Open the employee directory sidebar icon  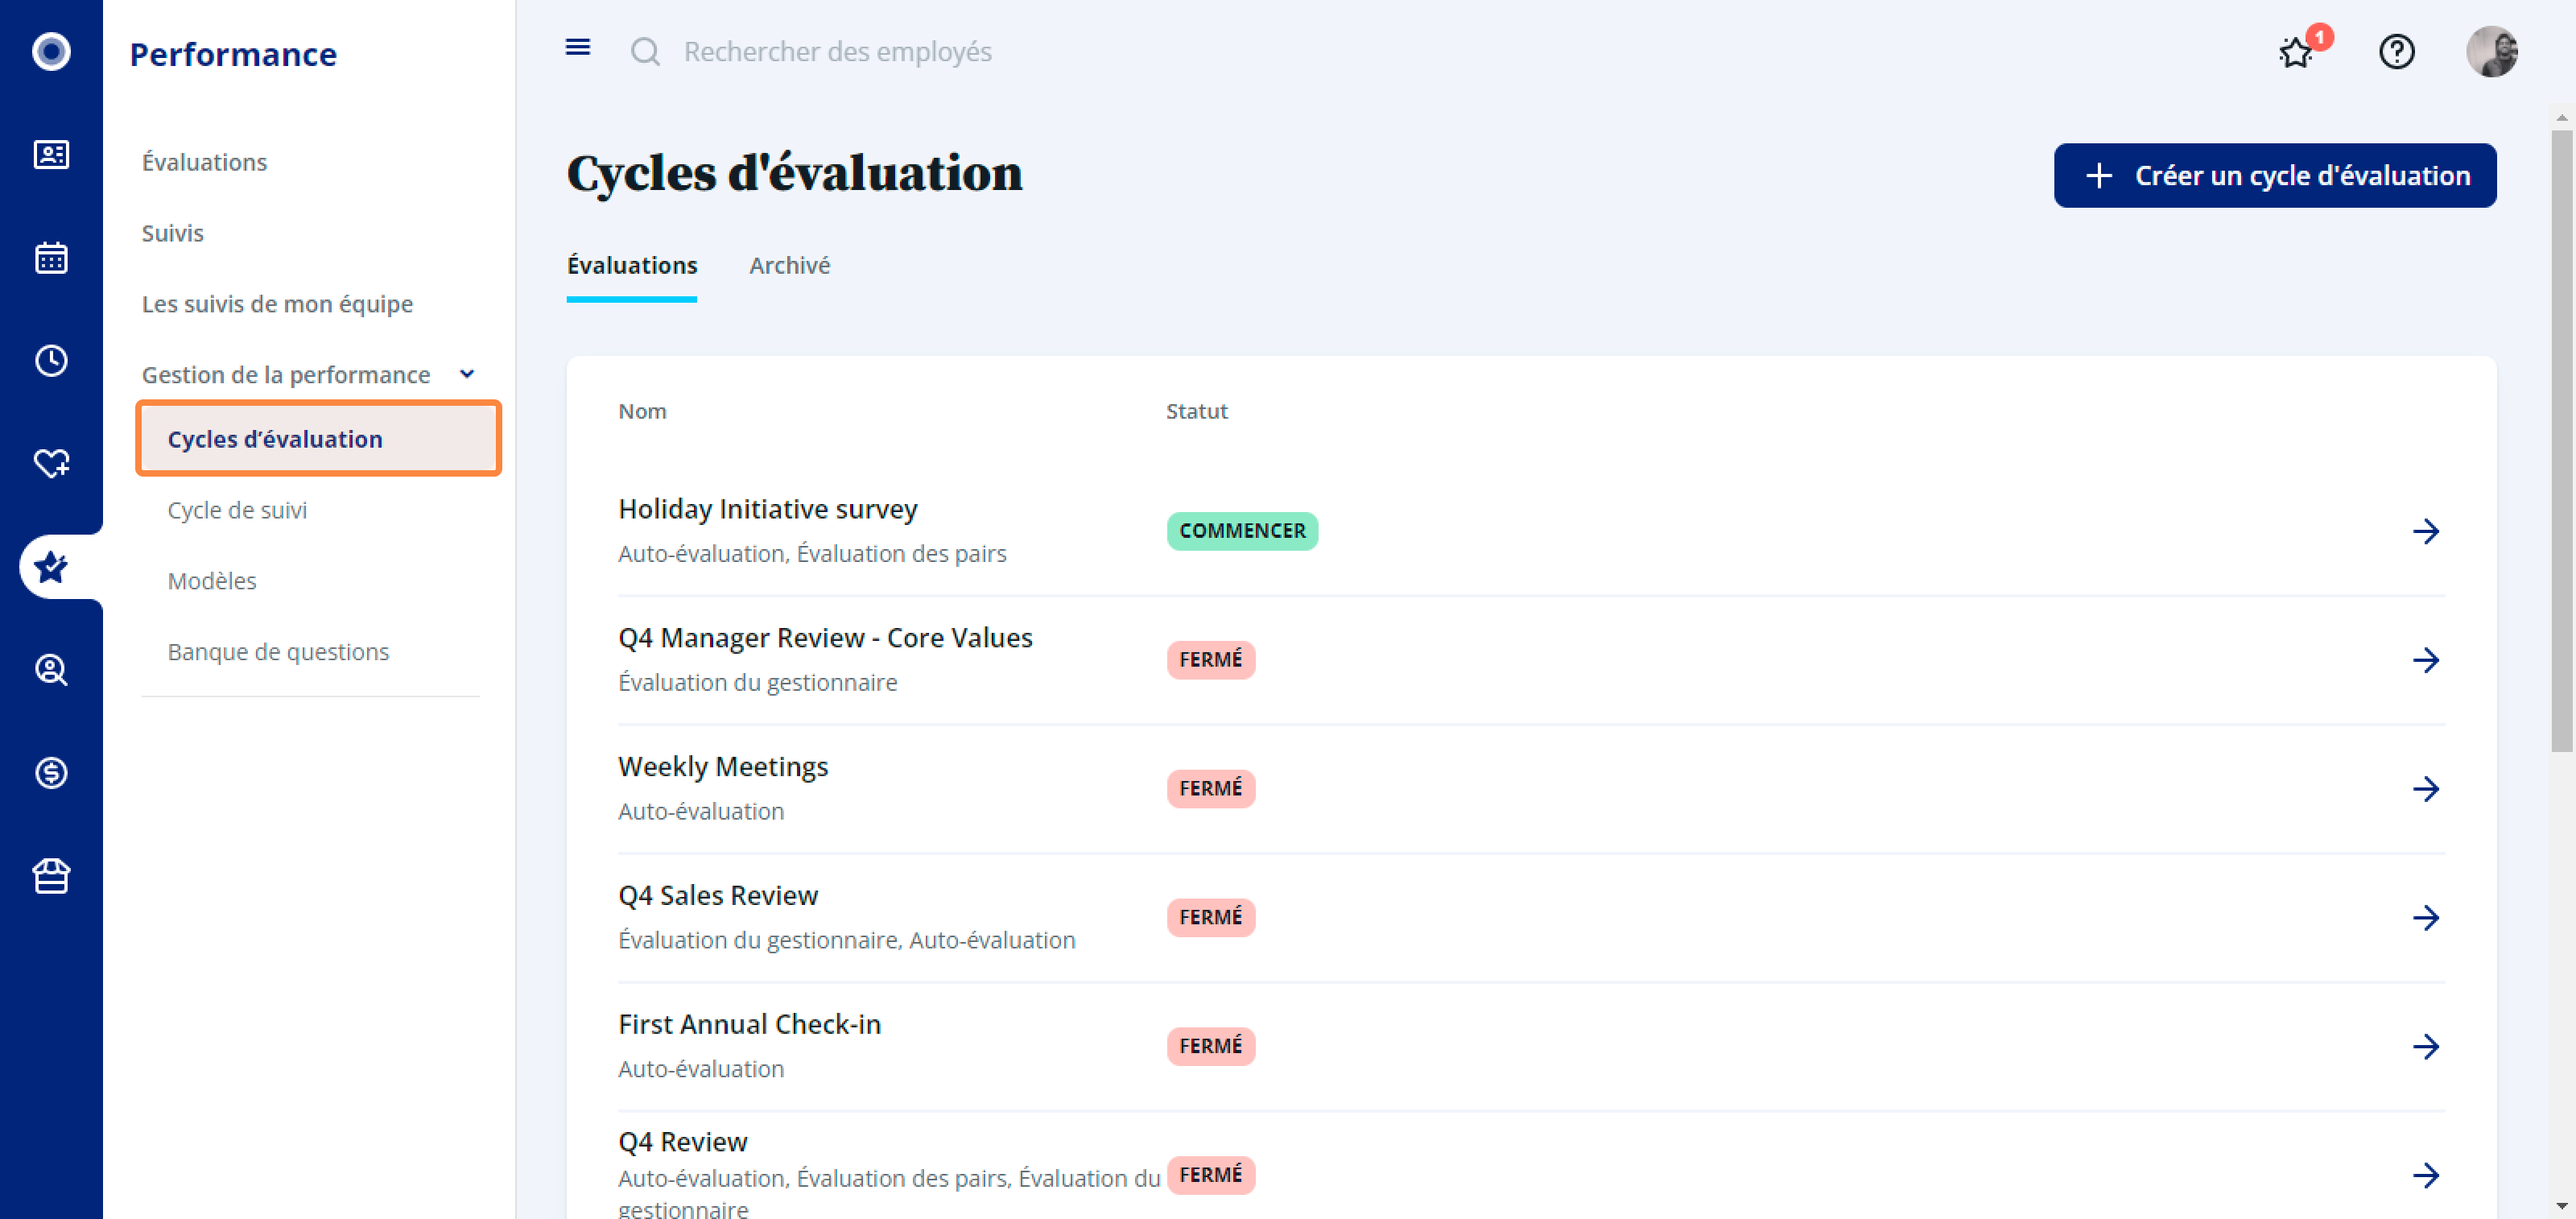pos(51,155)
